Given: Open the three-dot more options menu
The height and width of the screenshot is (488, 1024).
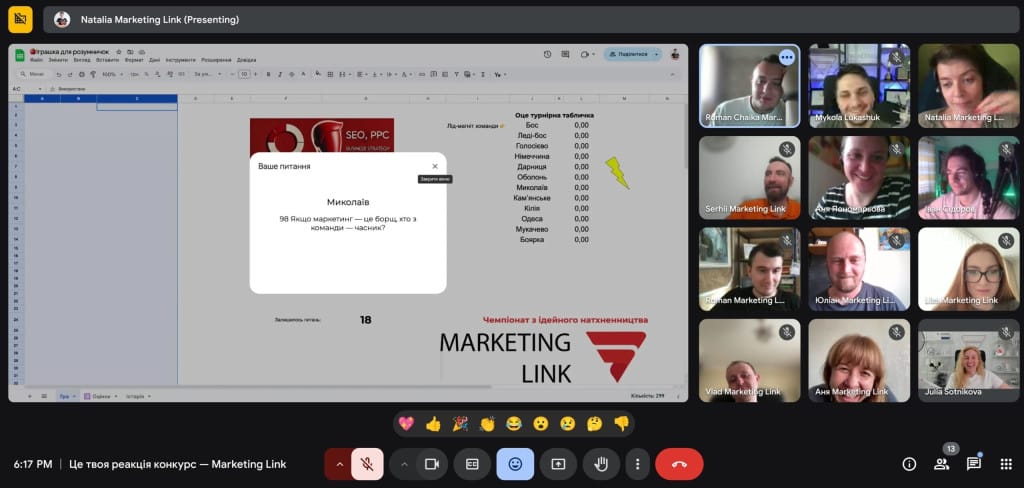Looking at the screenshot, I should click(x=637, y=464).
